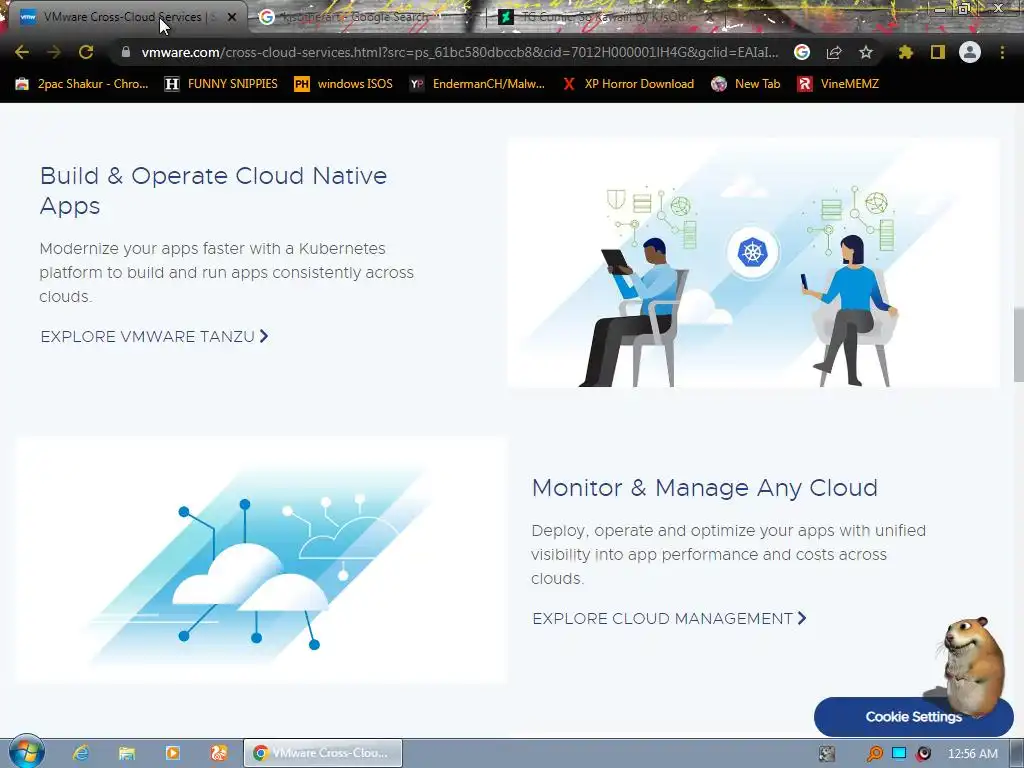Click the leftmost gray system tray icon
The width and height of the screenshot is (1024, 768).
pos(827,754)
